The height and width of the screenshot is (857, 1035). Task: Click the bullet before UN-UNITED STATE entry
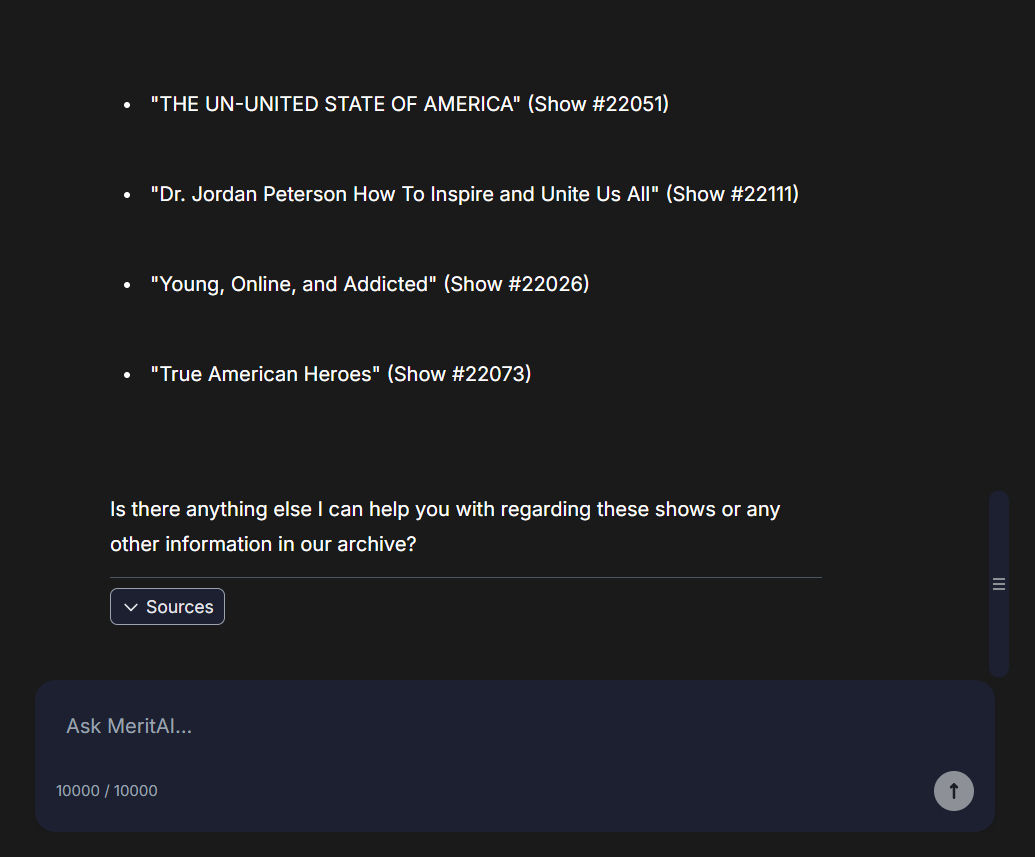[x=127, y=104]
